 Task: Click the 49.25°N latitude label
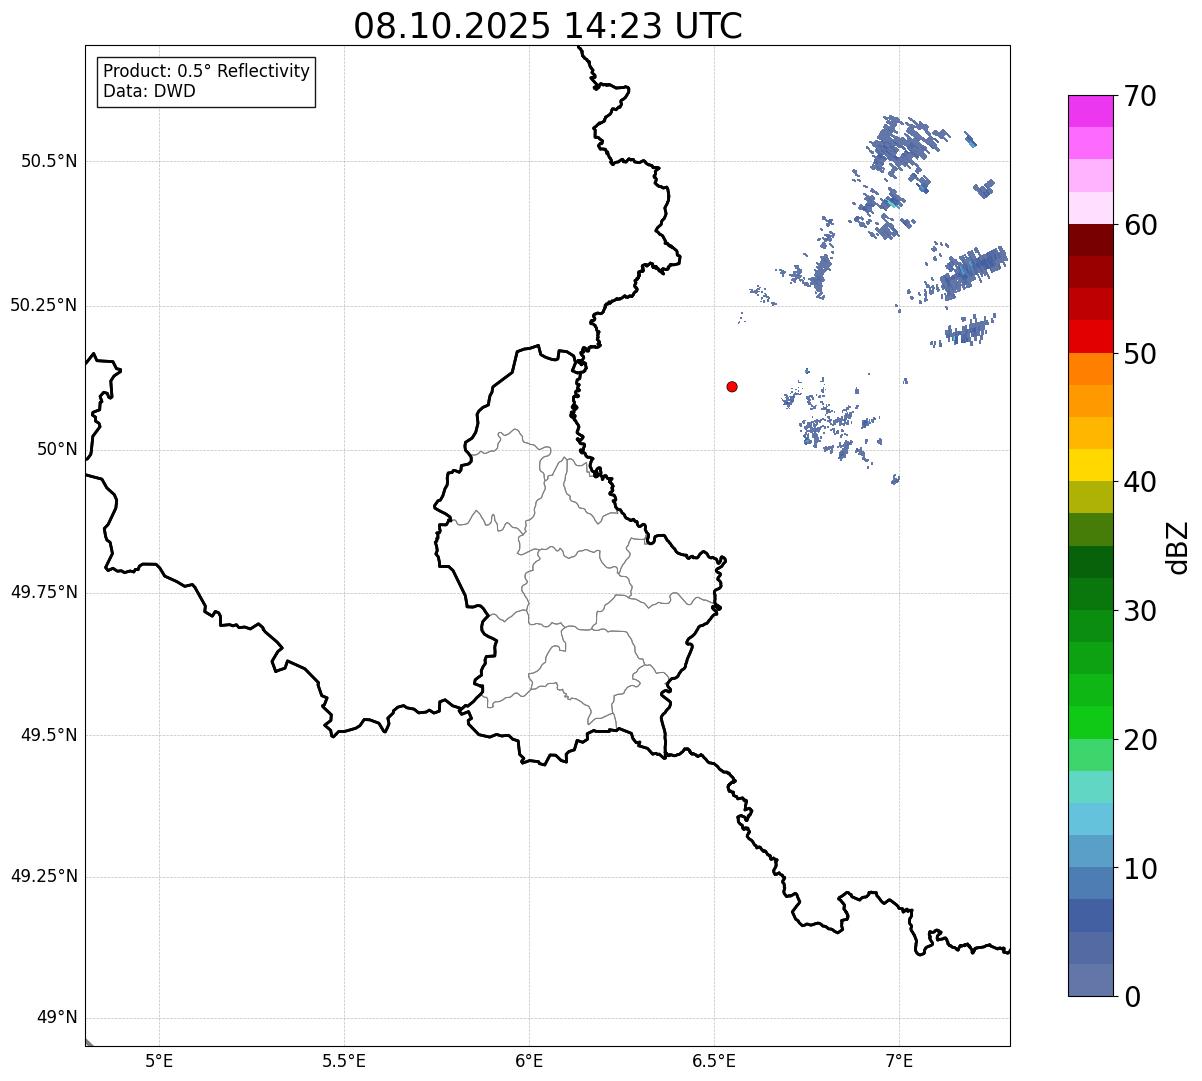pos(44,876)
